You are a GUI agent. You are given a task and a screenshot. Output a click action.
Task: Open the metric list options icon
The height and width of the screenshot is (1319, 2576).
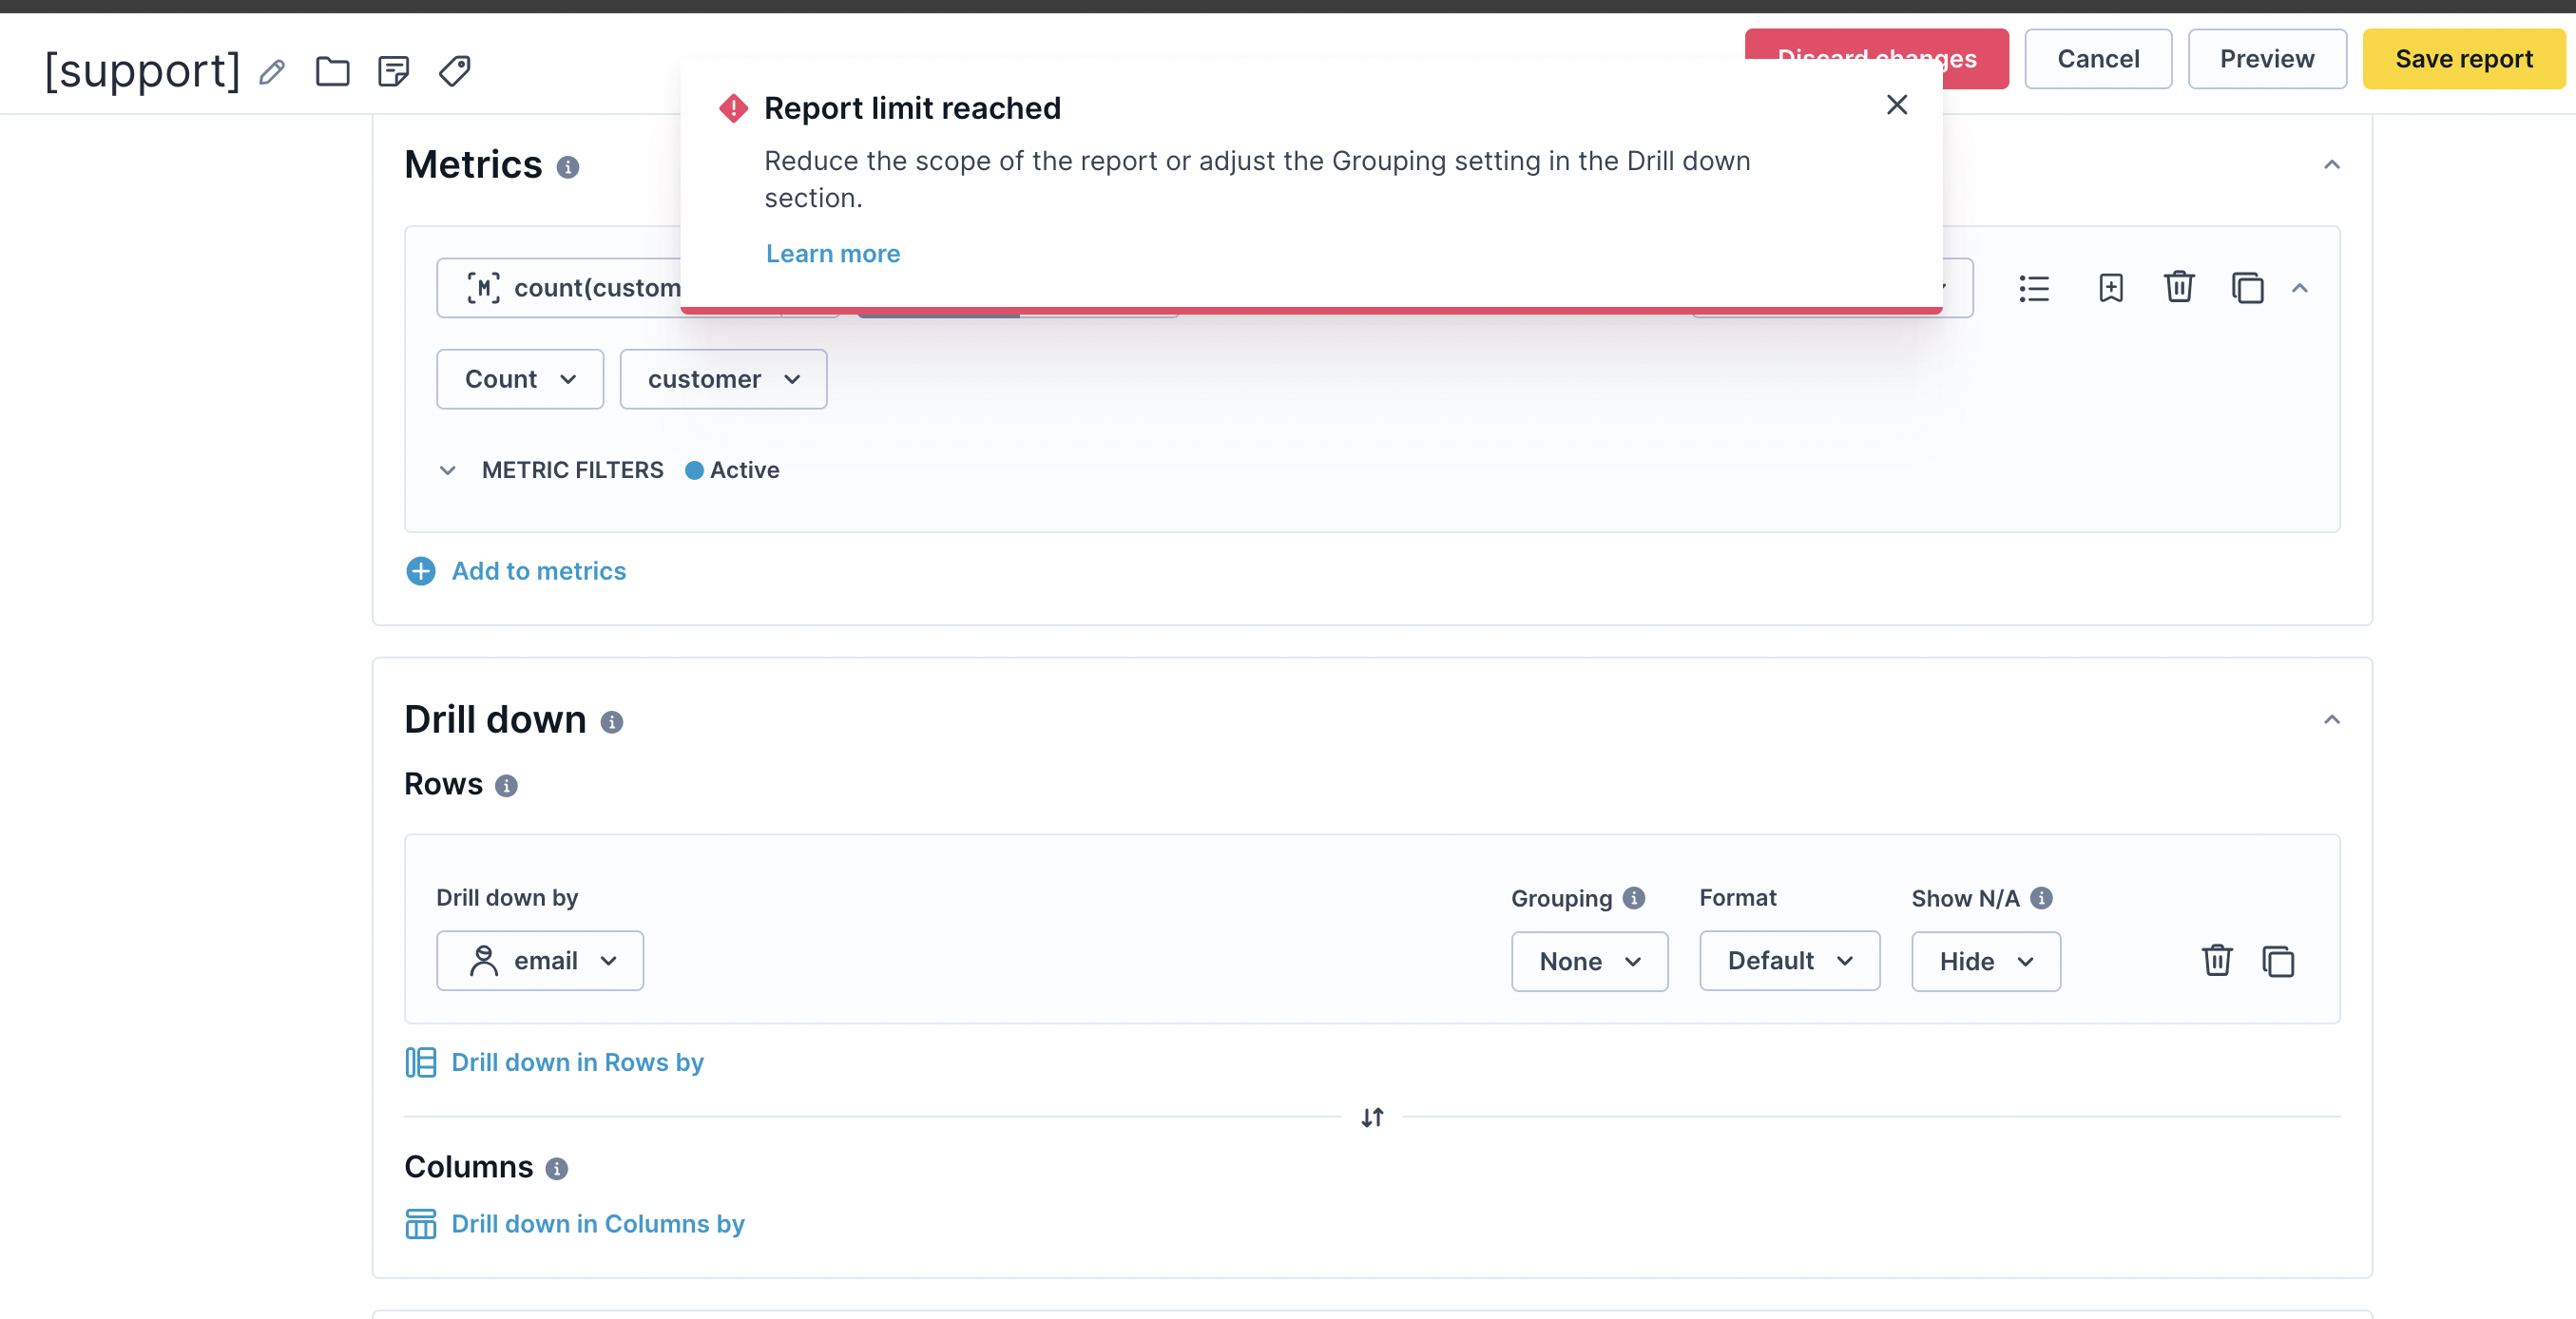pos(2034,288)
